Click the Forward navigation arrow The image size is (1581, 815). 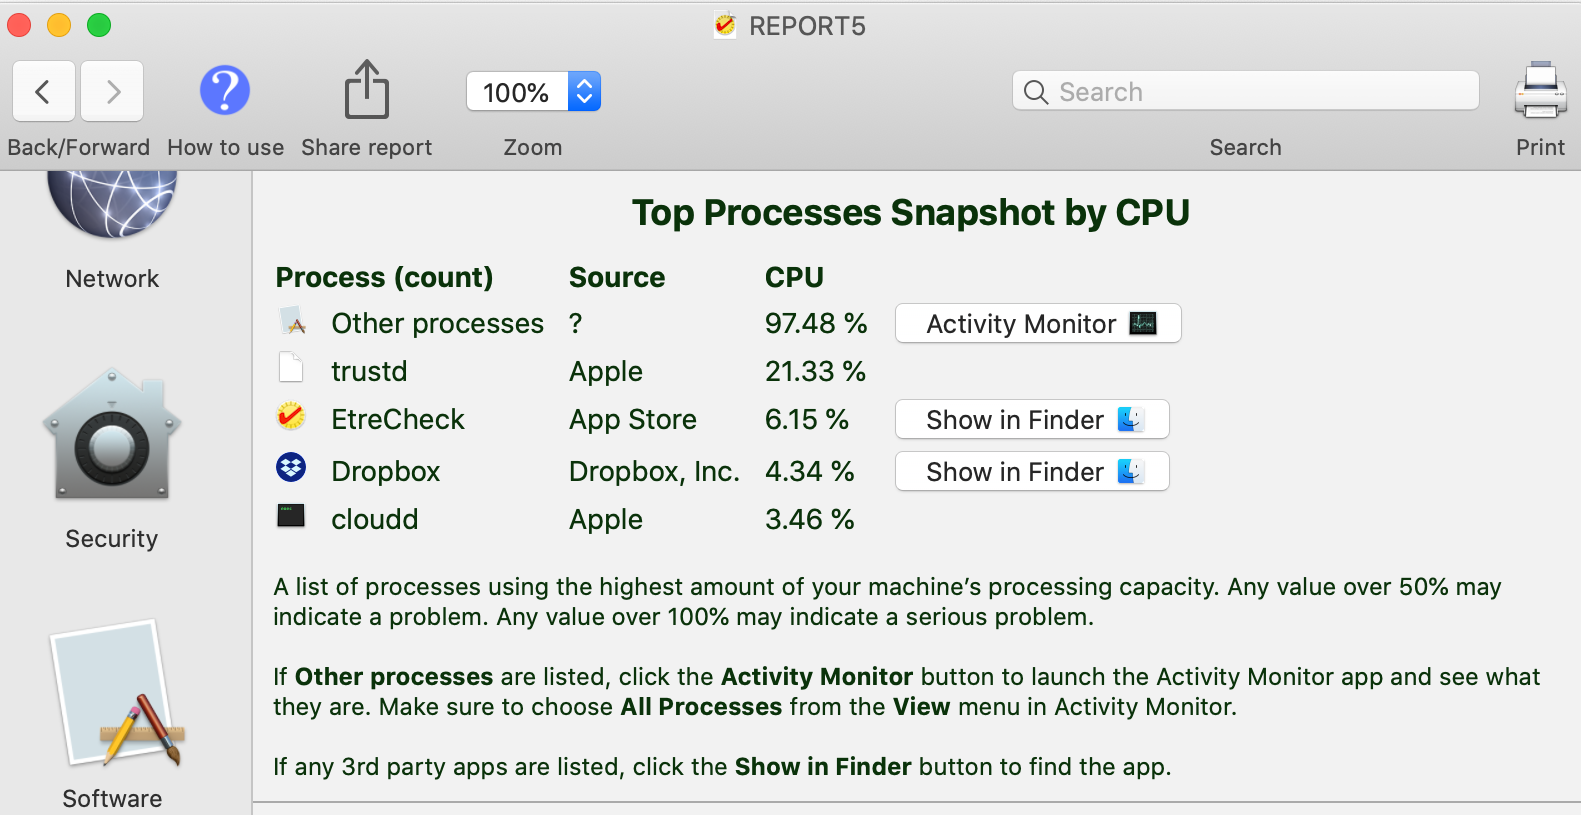(x=112, y=91)
